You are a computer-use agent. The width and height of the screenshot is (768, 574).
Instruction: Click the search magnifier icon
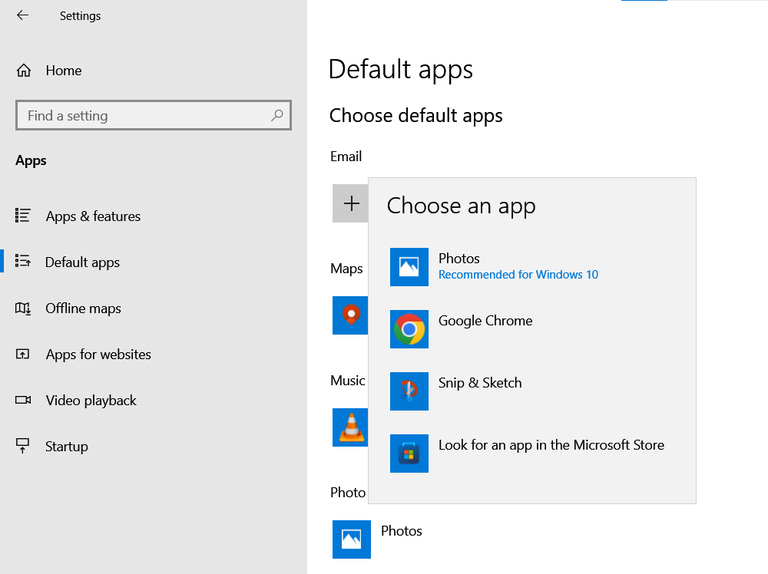click(x=277, y=116)
